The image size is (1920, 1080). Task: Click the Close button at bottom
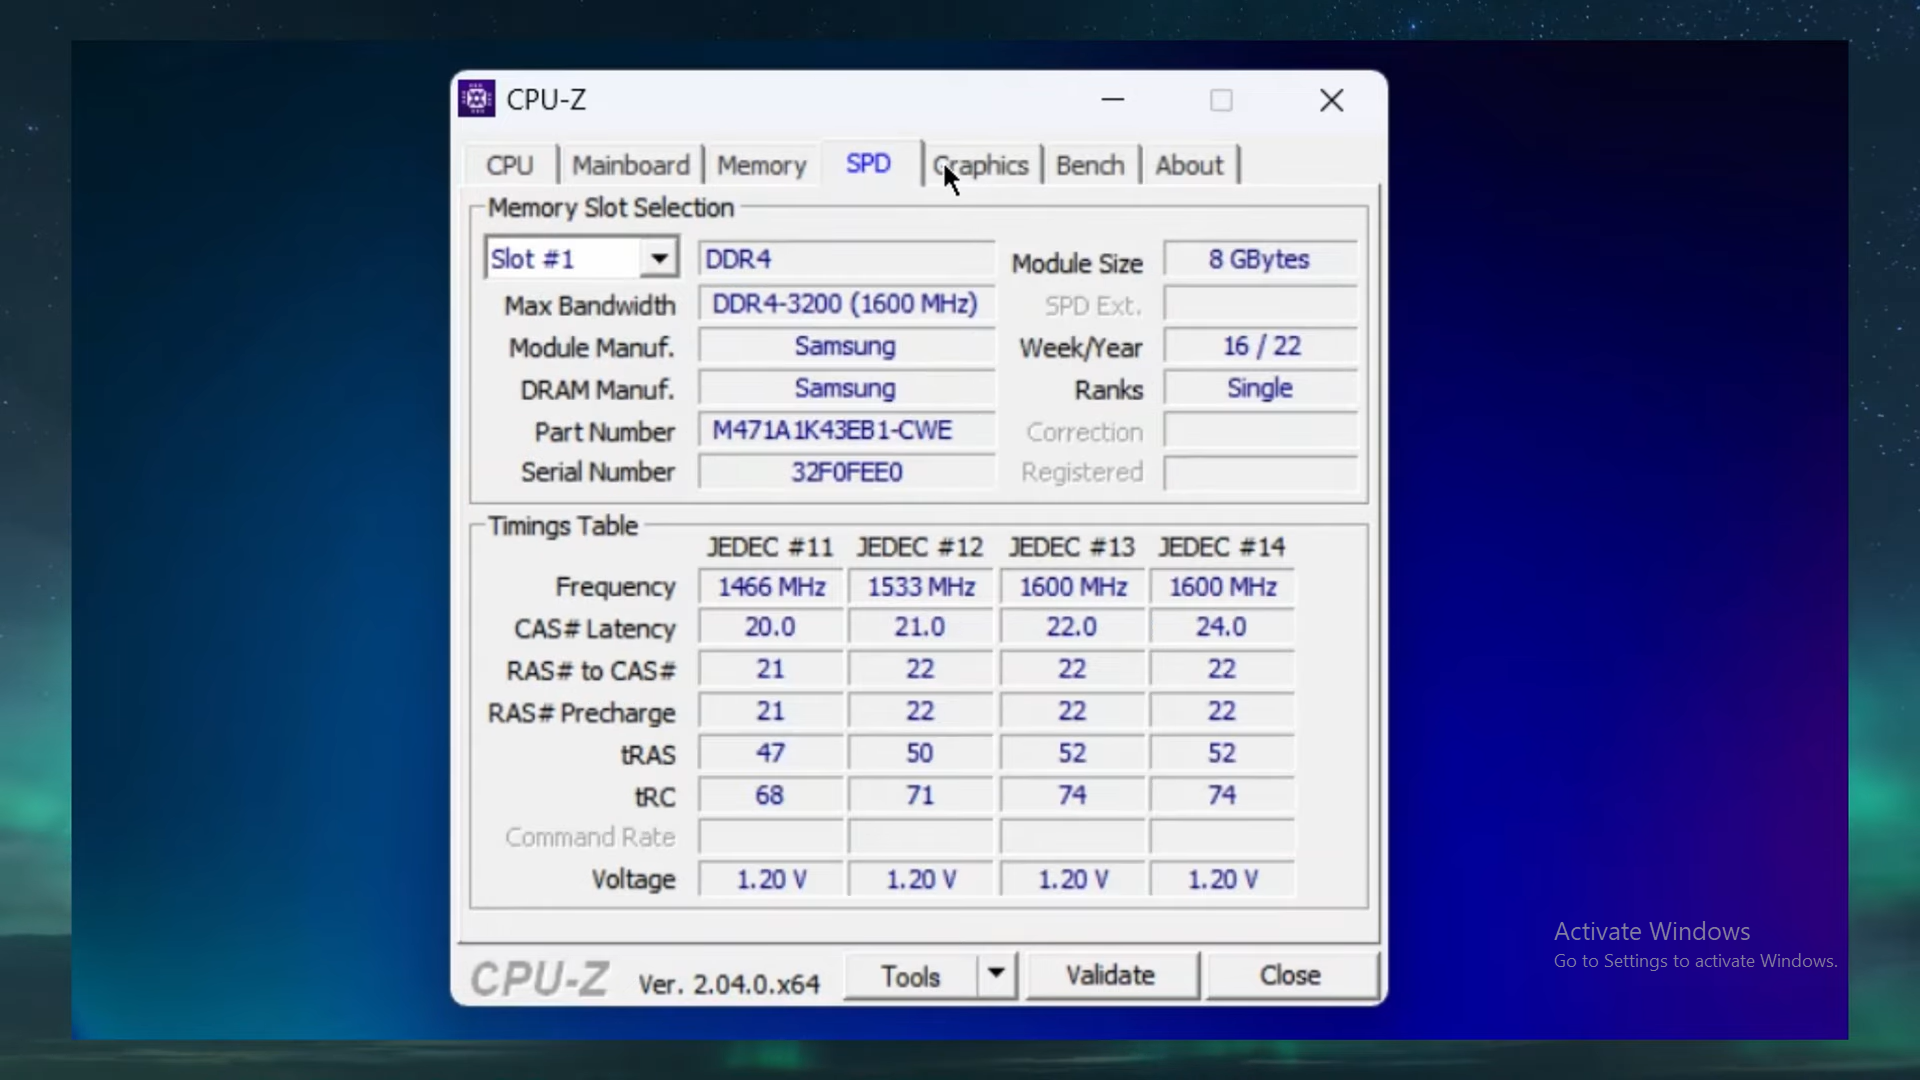point(1291,975)
